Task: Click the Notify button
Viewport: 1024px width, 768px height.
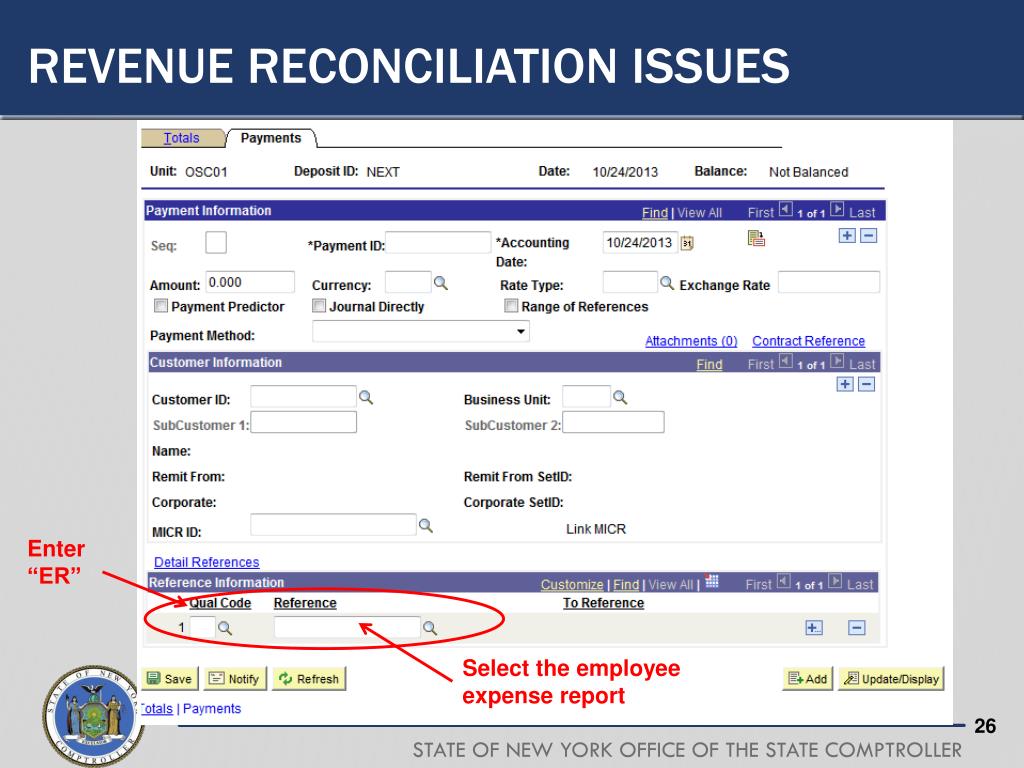Action: click(235, 679)
